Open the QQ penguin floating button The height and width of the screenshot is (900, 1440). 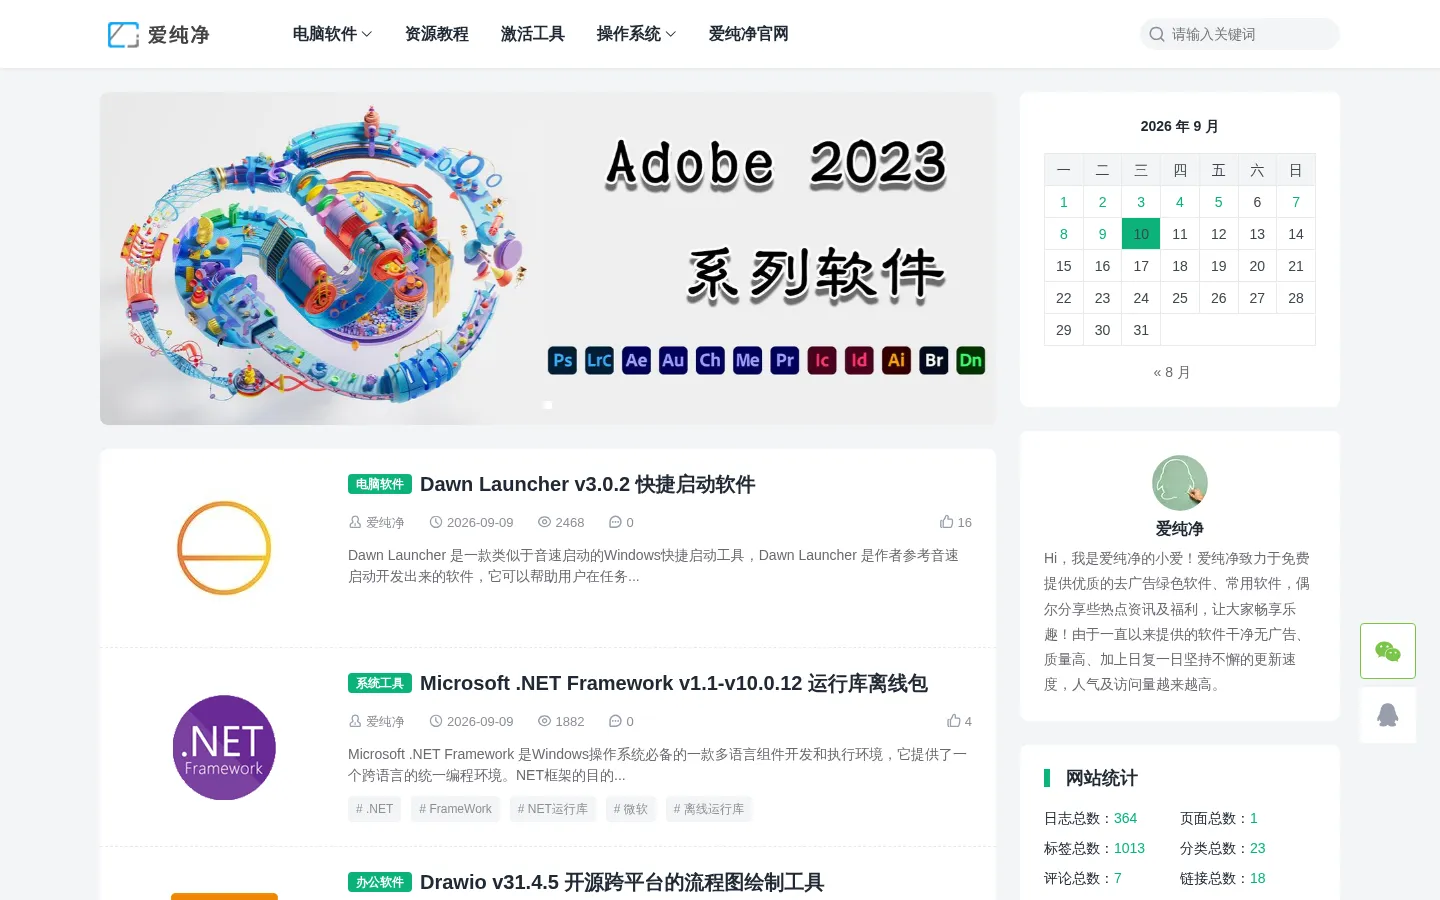(1388, 715)
